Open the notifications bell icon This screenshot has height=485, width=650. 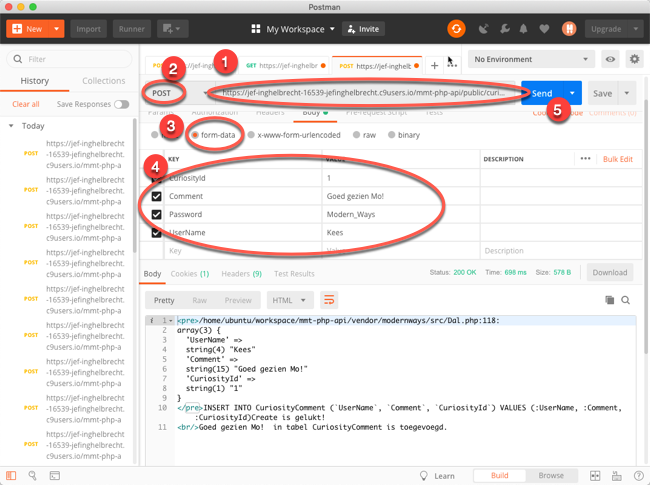[524, 29]
